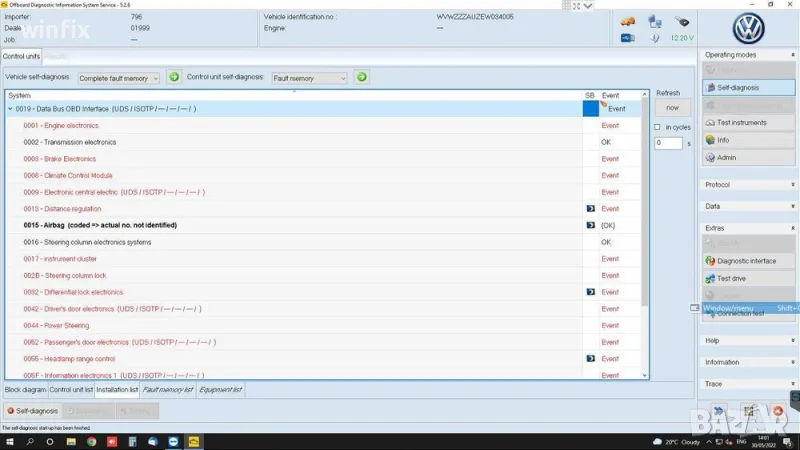Click green arrow next to Complete fault memory
This screenshot has height=450, width=800.
(x=174, y=77)
